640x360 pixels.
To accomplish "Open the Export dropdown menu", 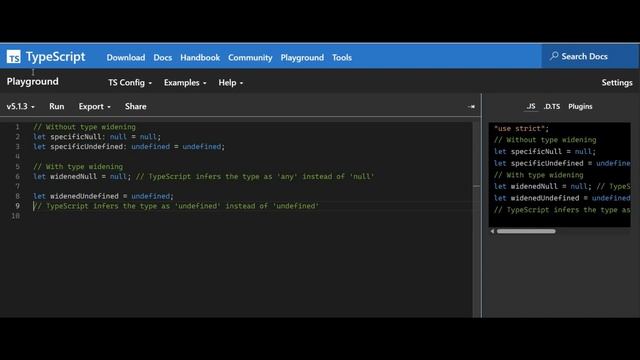I will [94, 107].
